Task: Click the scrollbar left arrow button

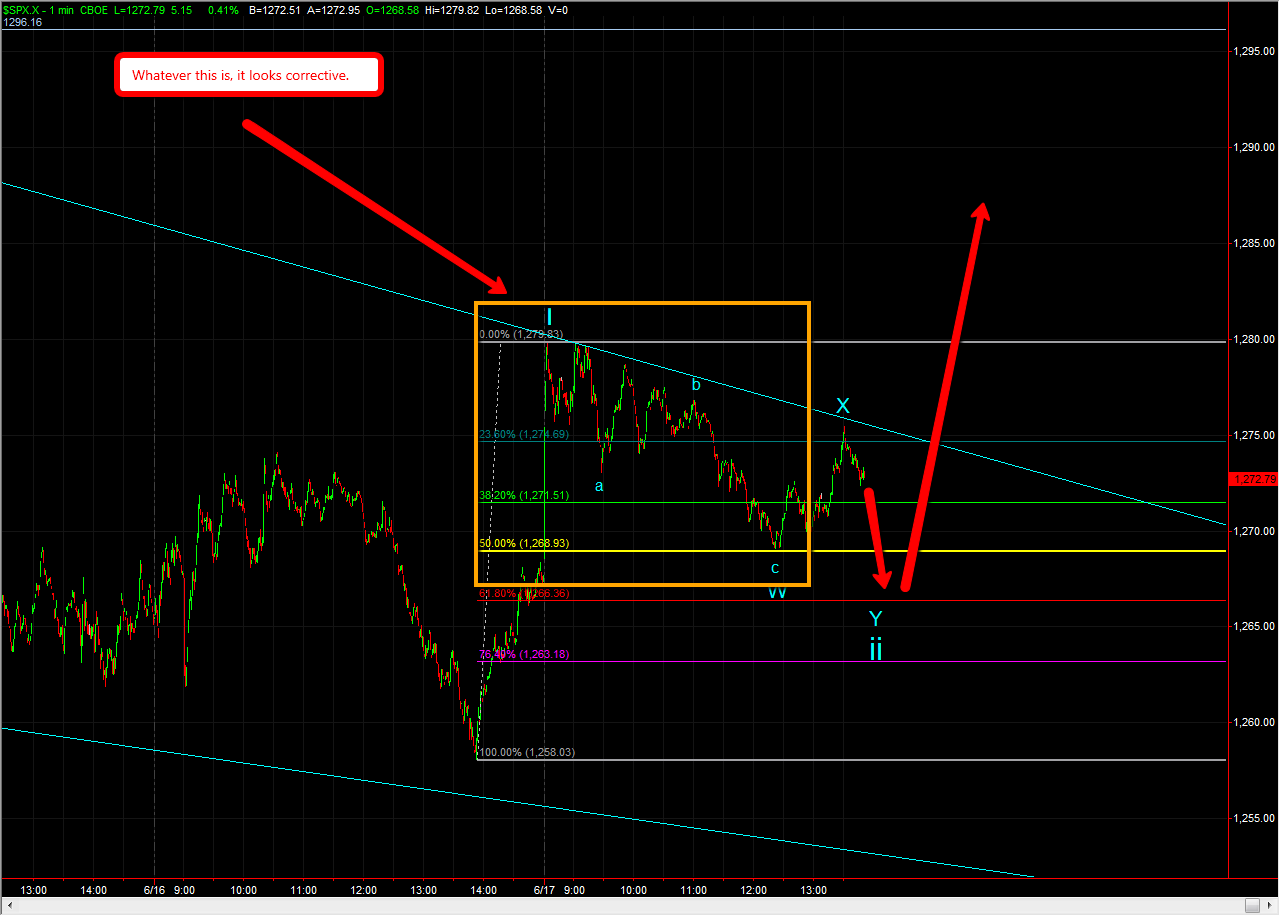Action: click(x=8, y=906)
